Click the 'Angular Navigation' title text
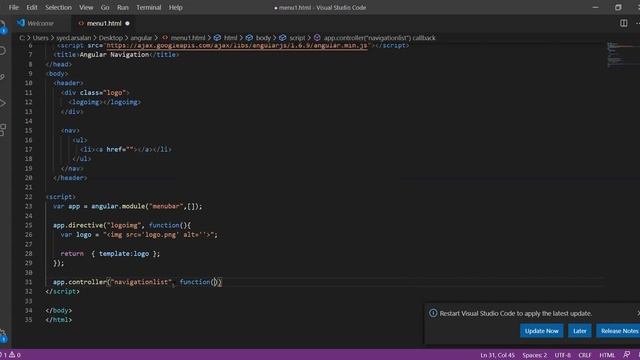 coord(114,55)
